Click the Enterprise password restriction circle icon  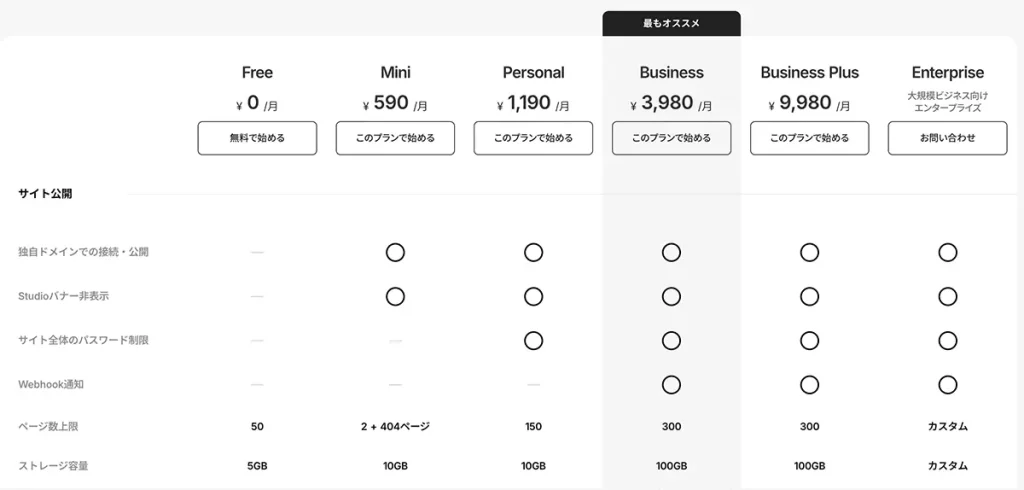coord(948,340)
